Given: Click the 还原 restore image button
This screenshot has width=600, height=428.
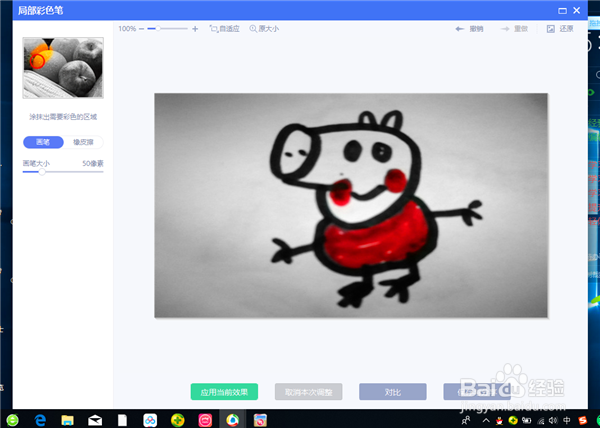Looking at the screenshot, I should pyautogui.click(x=560, y=29).
